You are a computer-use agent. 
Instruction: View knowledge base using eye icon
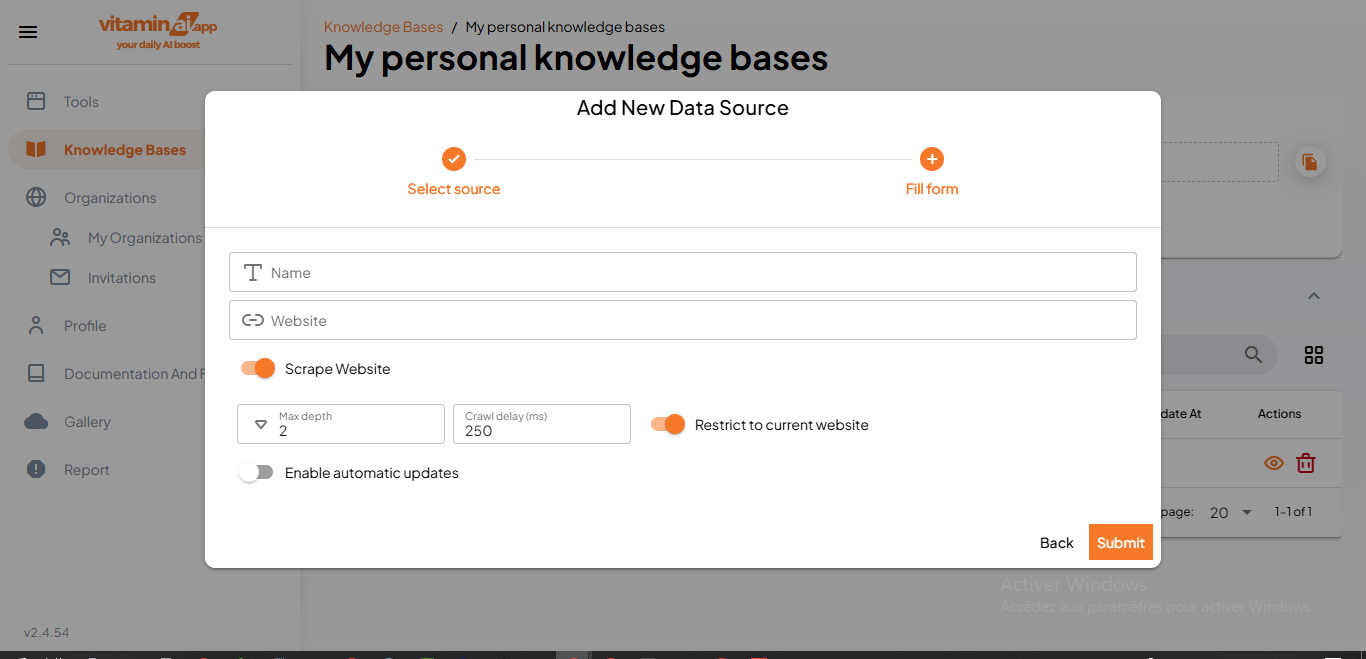(1274, 463)
